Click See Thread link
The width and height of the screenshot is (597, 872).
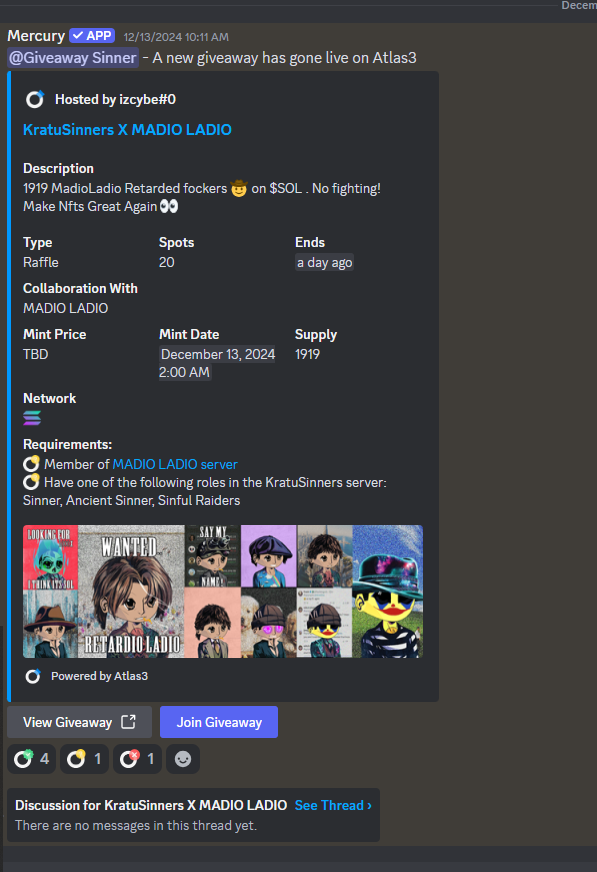[x=333, y=805]
